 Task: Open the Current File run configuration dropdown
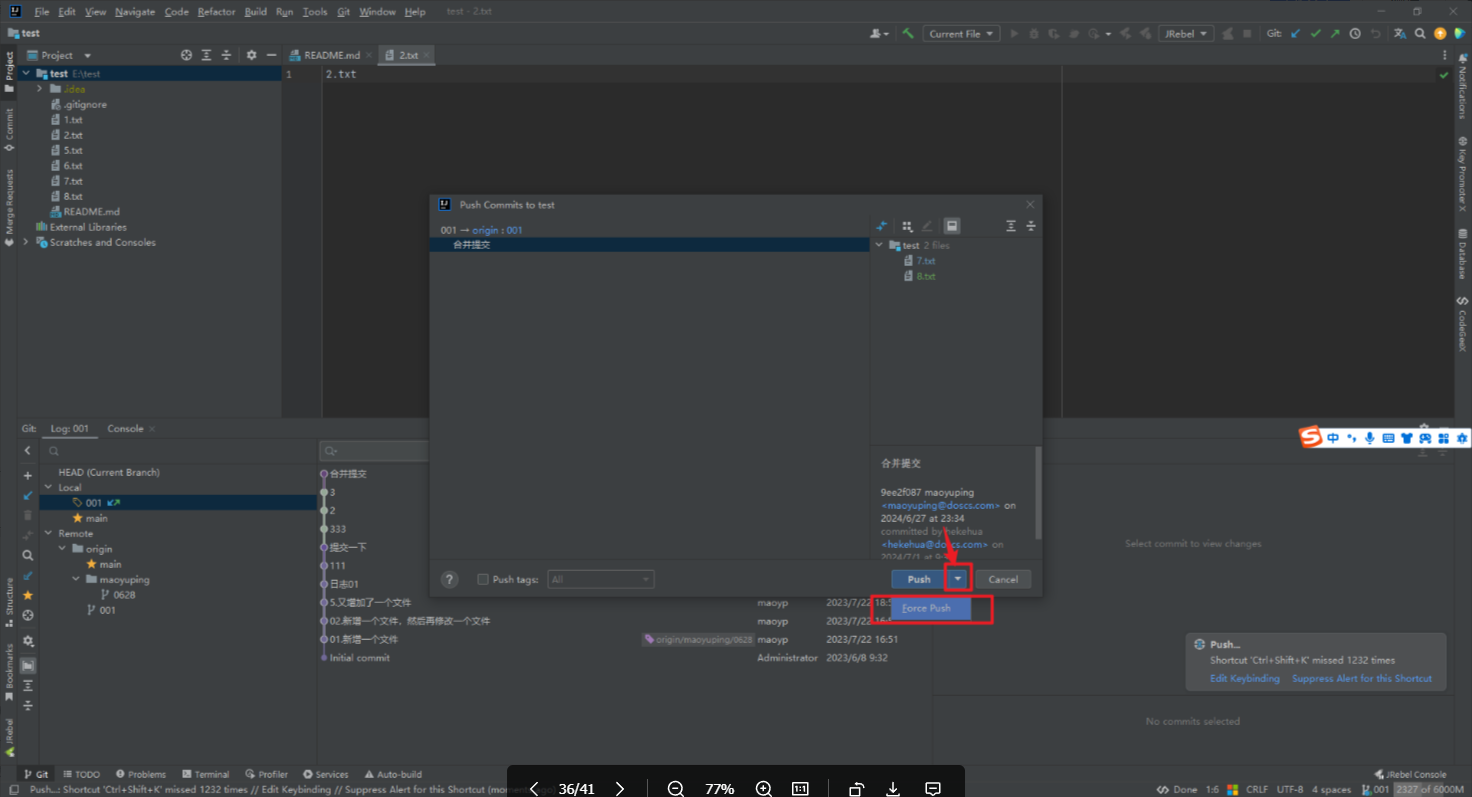(961, 33)
